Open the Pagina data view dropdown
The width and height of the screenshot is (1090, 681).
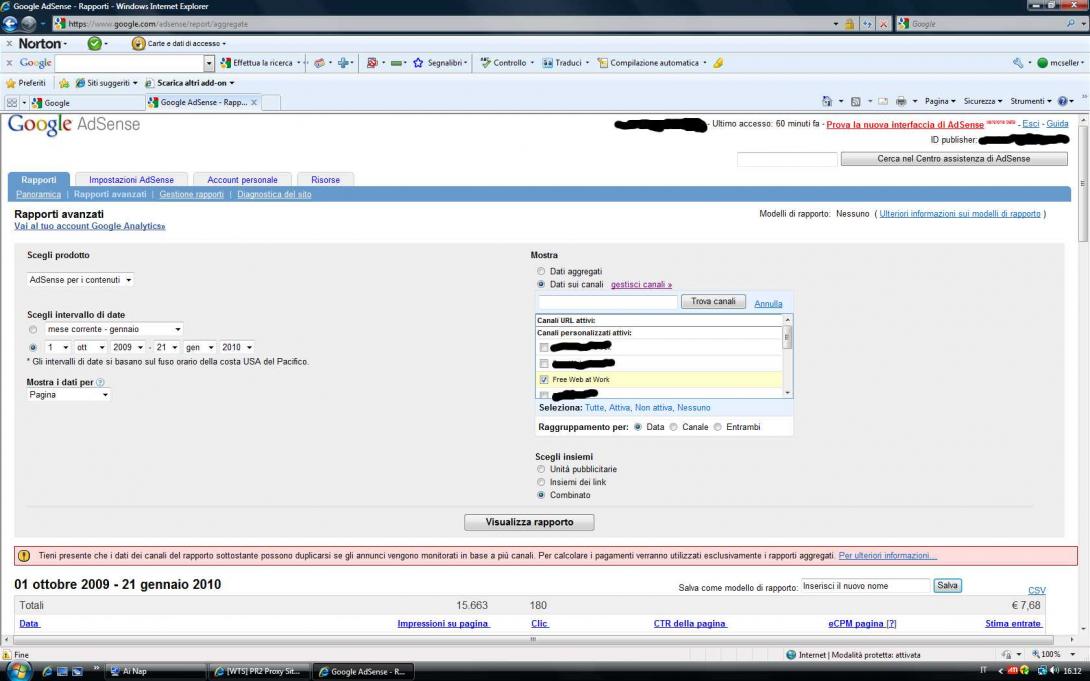68,395
